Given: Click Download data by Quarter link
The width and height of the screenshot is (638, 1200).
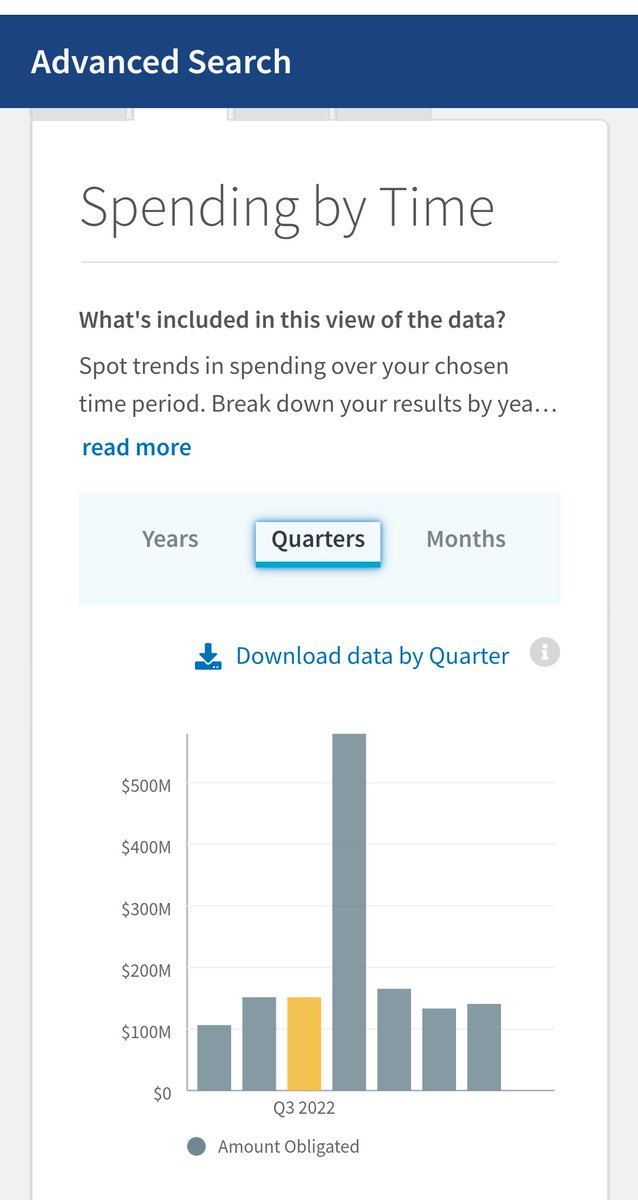Looking at the screenshot, I should pyautogui.click(x=372, y=656).
